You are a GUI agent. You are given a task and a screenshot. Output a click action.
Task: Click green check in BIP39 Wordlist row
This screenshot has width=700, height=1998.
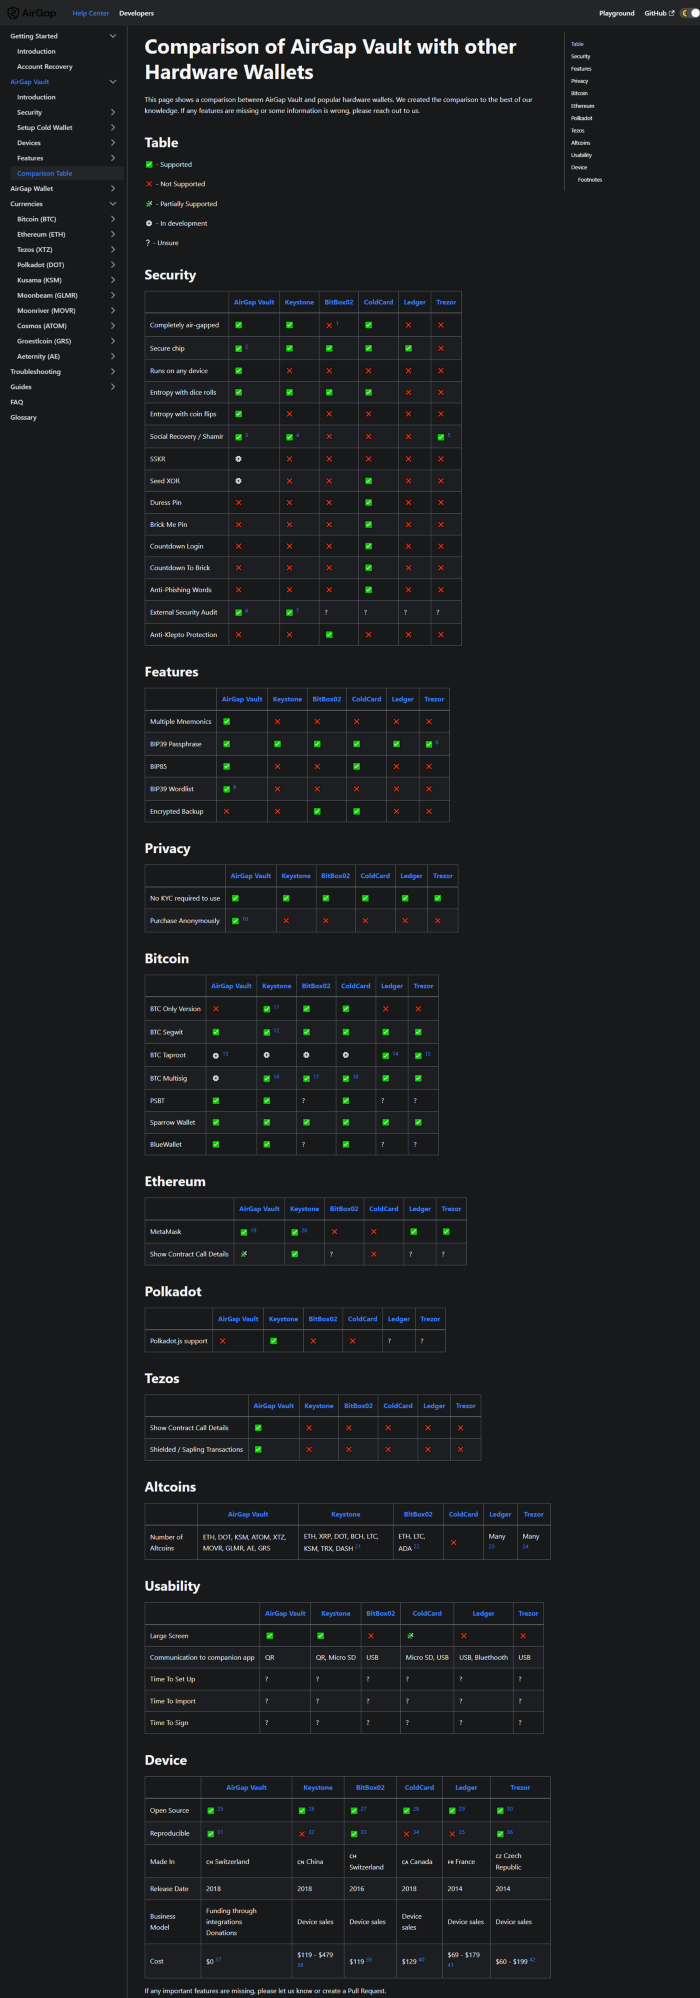click(226, 789)
